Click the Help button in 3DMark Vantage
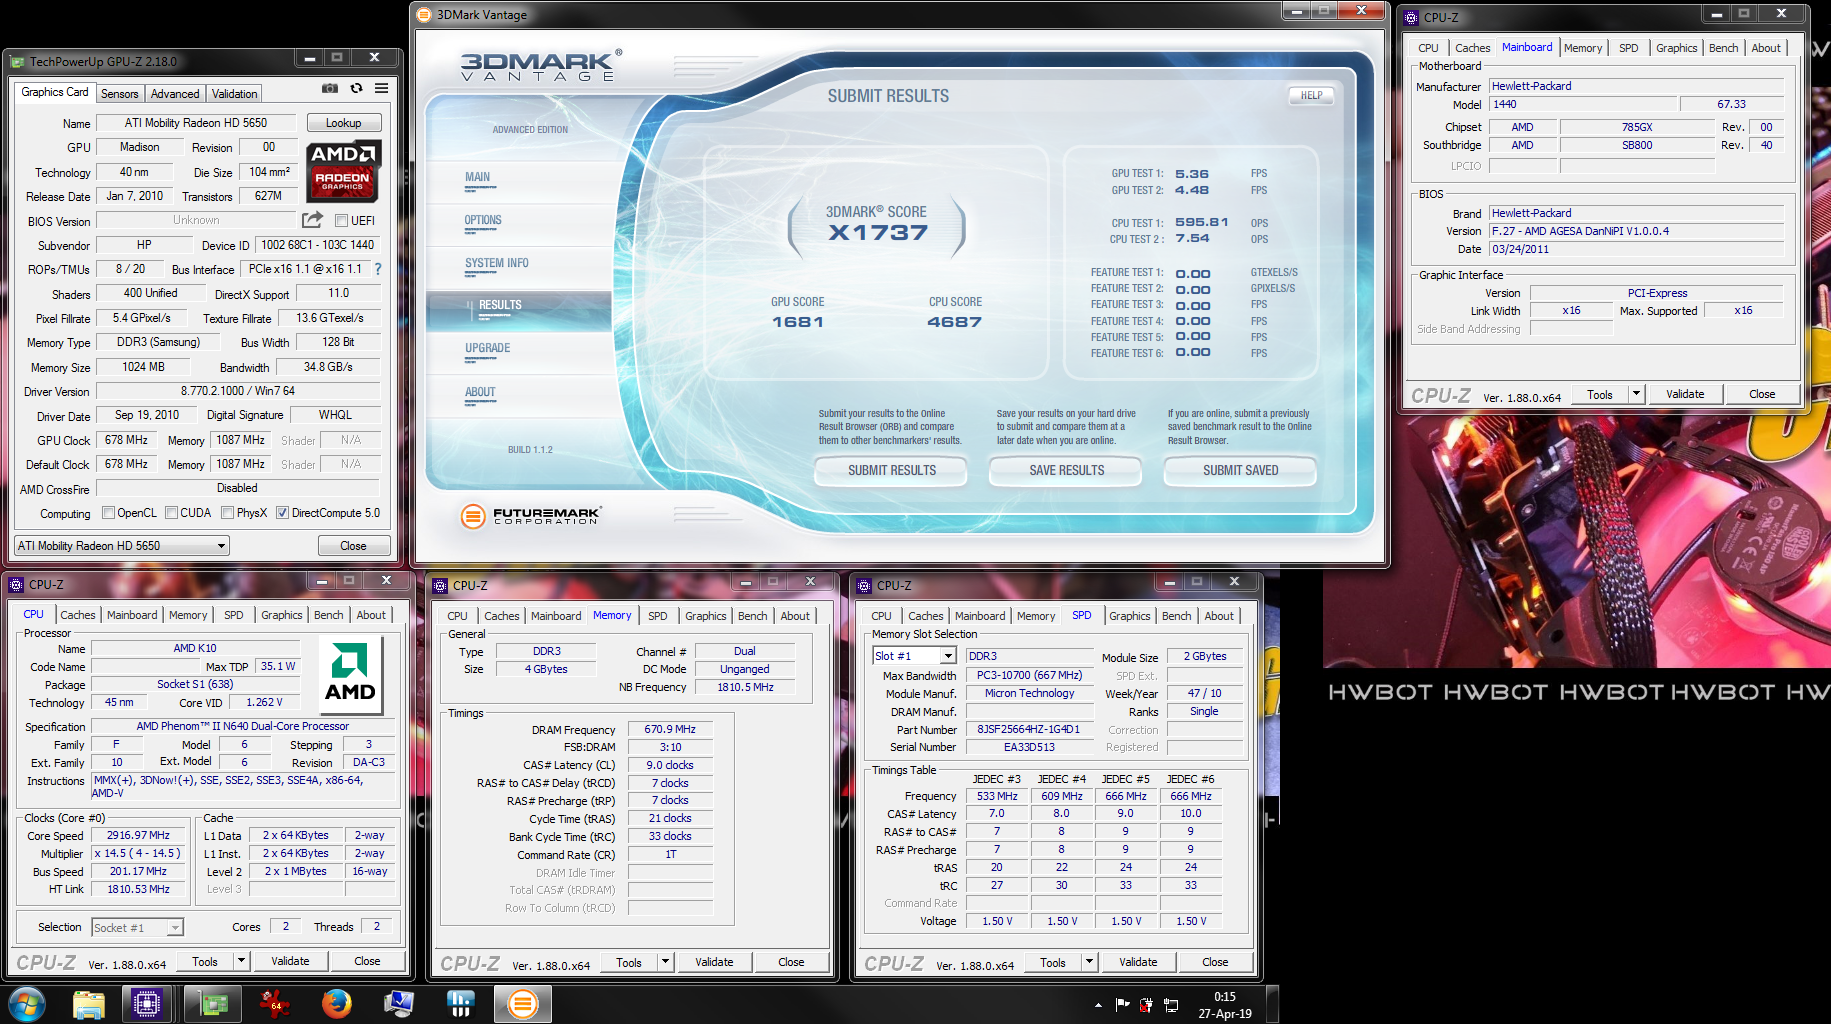Image resolution: width=1831 pixels, height=1024 pixels. tap(1311, 96)
